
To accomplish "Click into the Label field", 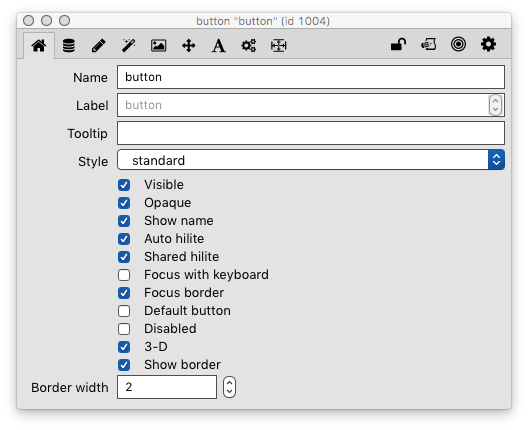I will 302,105.
